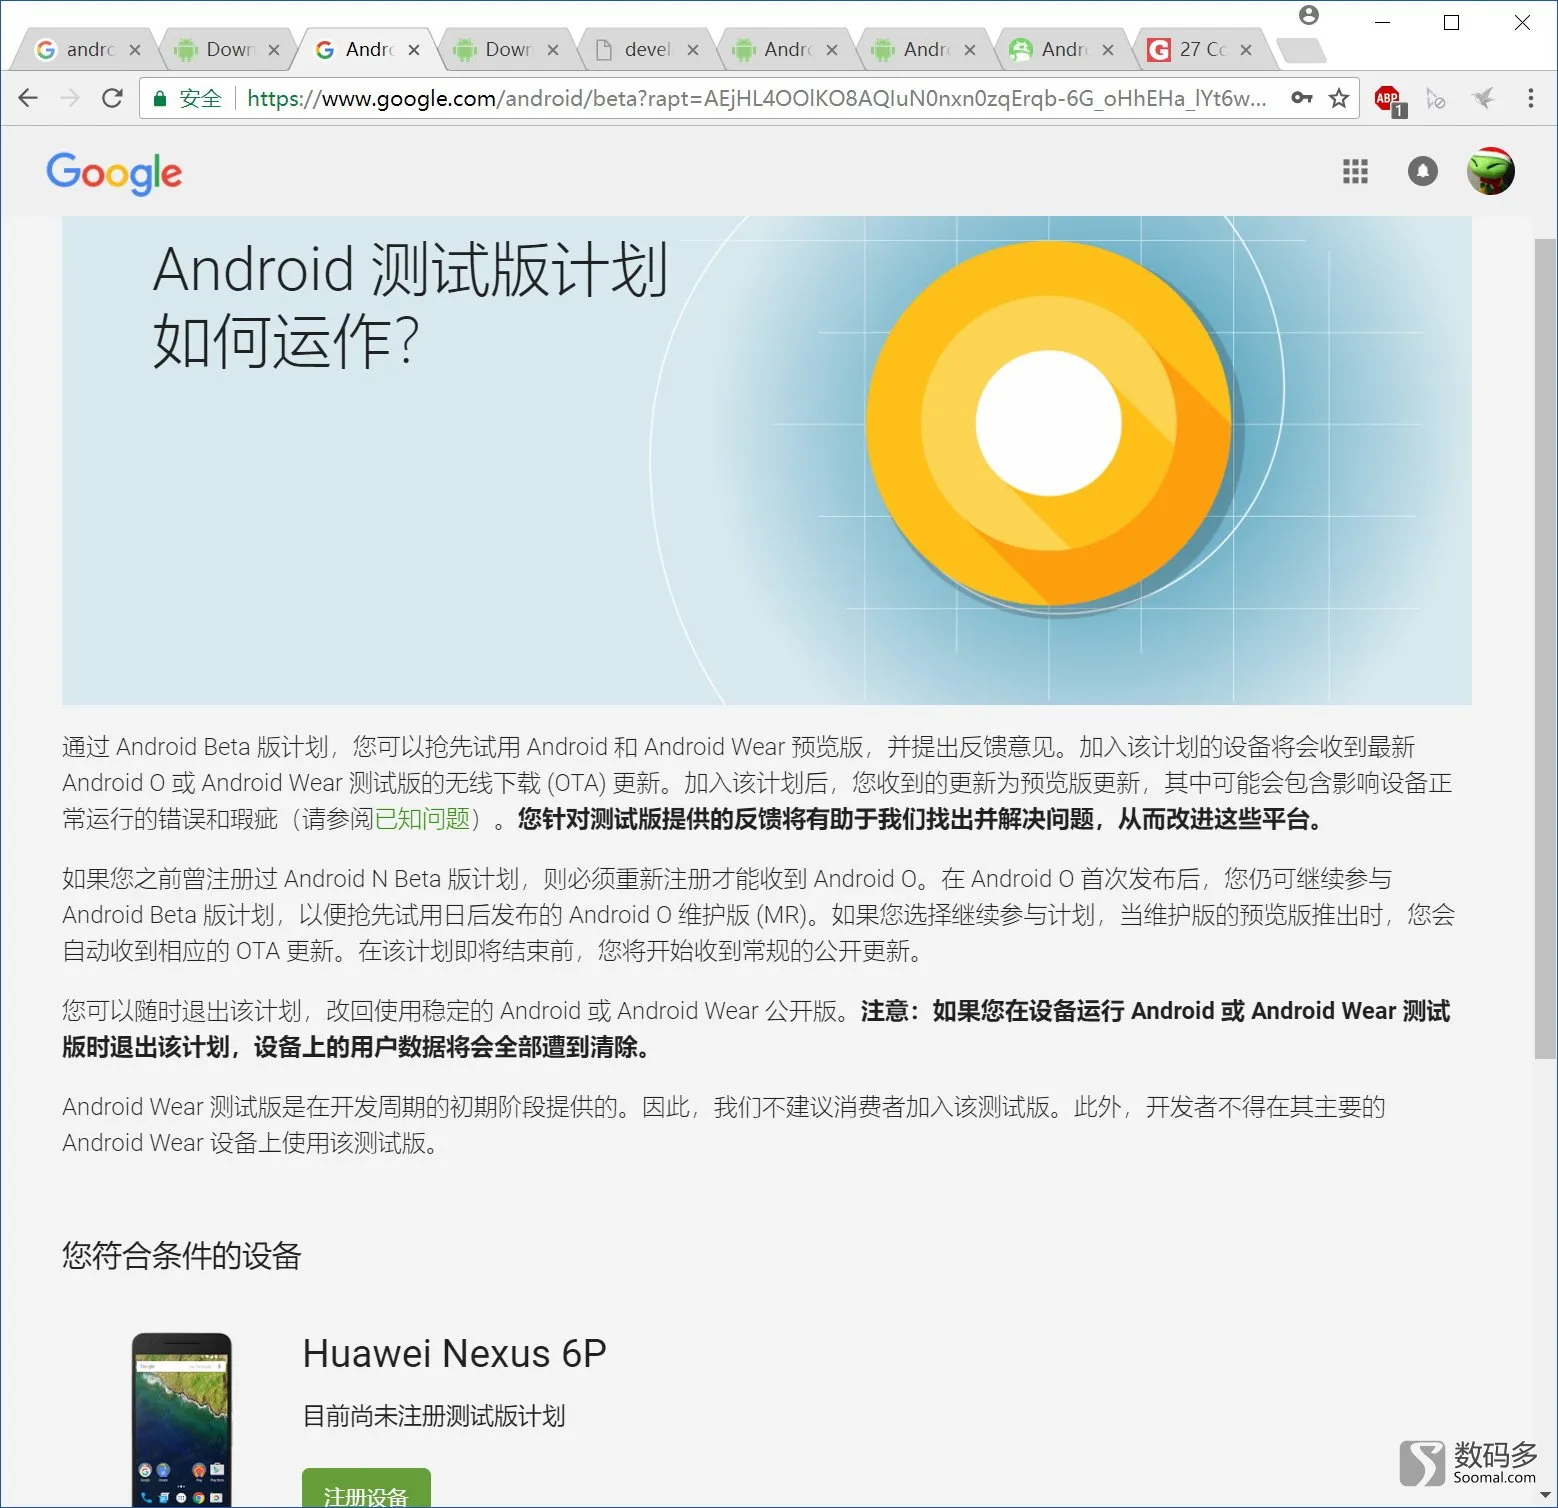Click the green 注册设备 button
Image resolution: width=1558 pixels, height=1508 pixels.
pos(366,1488)
